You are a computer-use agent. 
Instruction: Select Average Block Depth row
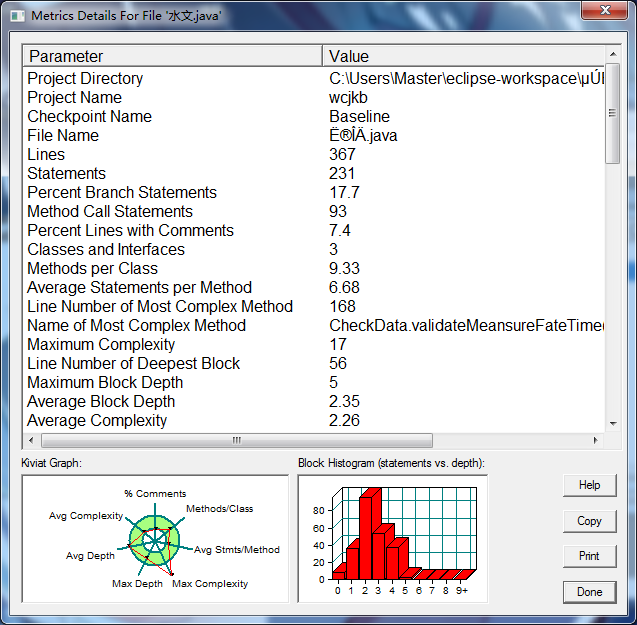pyautogui.click(x=314, y=401)
